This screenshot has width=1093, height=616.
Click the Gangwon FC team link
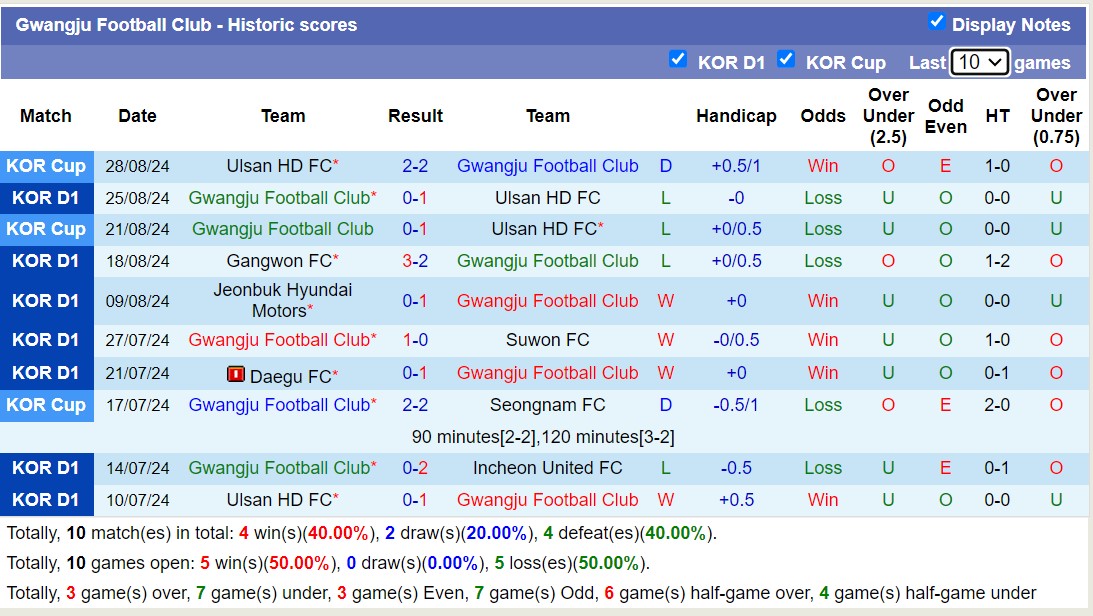(279, 261)
